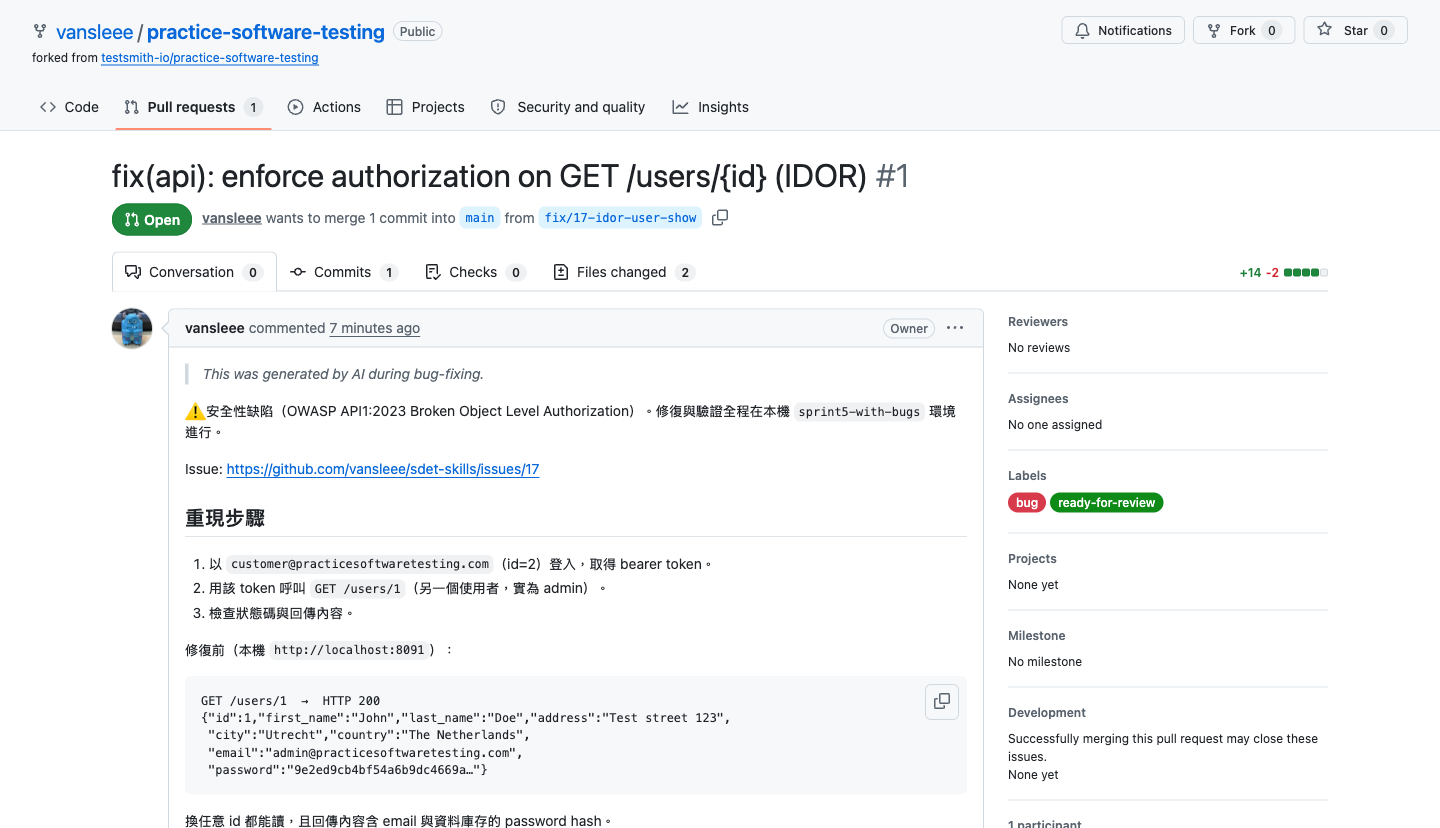Click the Projects sidebar heading

1032,559
